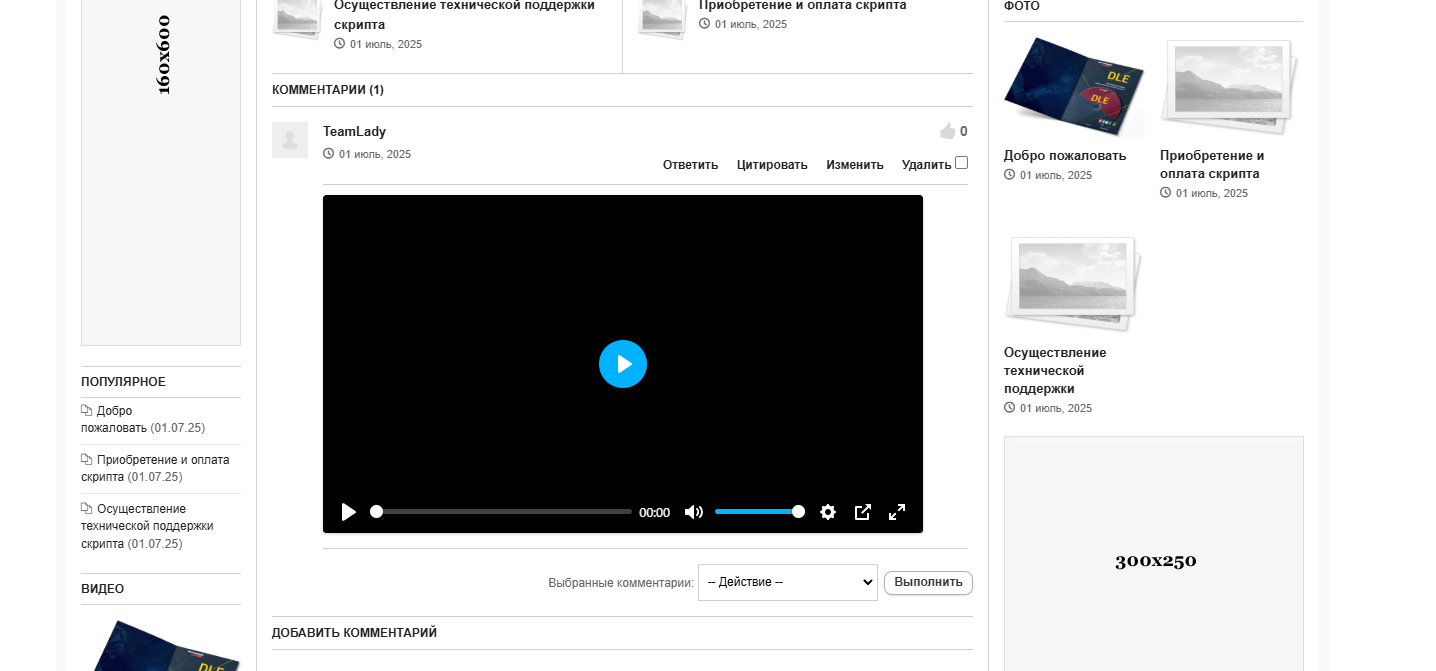Open 'Приобретение и оплата скрипта' in the Популярное list
The image size is (1436, 671).
(x=155, y=468)
